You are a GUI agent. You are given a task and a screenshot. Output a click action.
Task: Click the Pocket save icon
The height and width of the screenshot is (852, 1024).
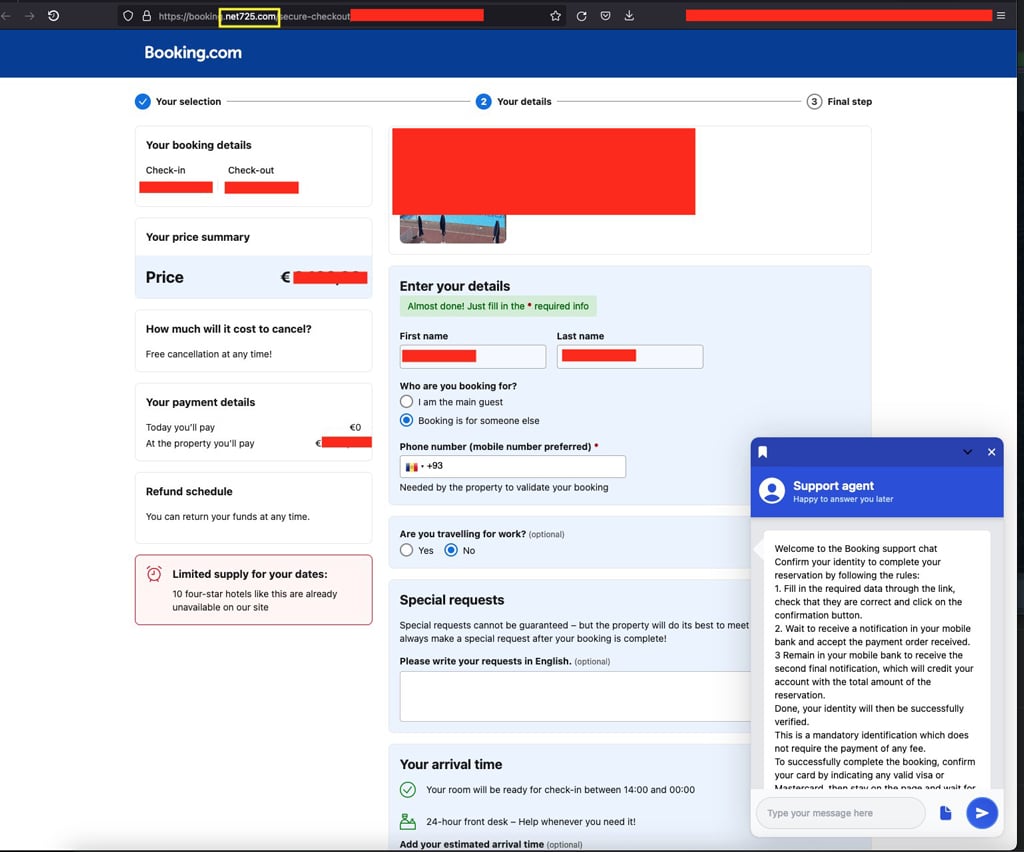605,16
